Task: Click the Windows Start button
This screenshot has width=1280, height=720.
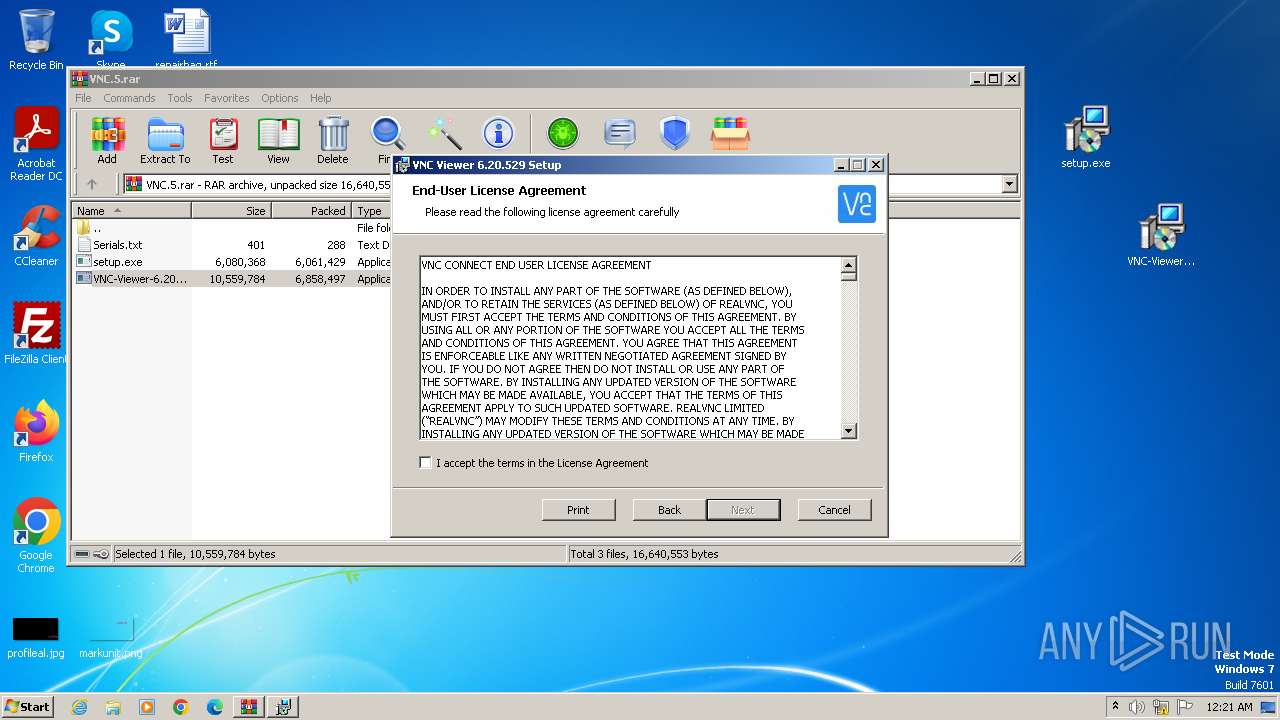Action: click(27, 706)
